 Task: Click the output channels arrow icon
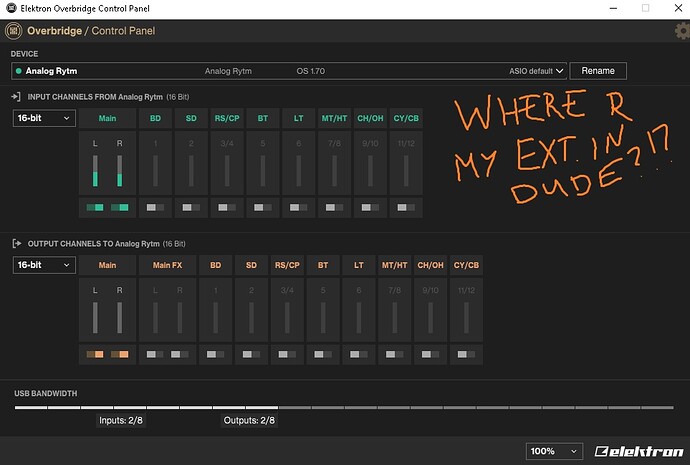(x=16, y=243)
